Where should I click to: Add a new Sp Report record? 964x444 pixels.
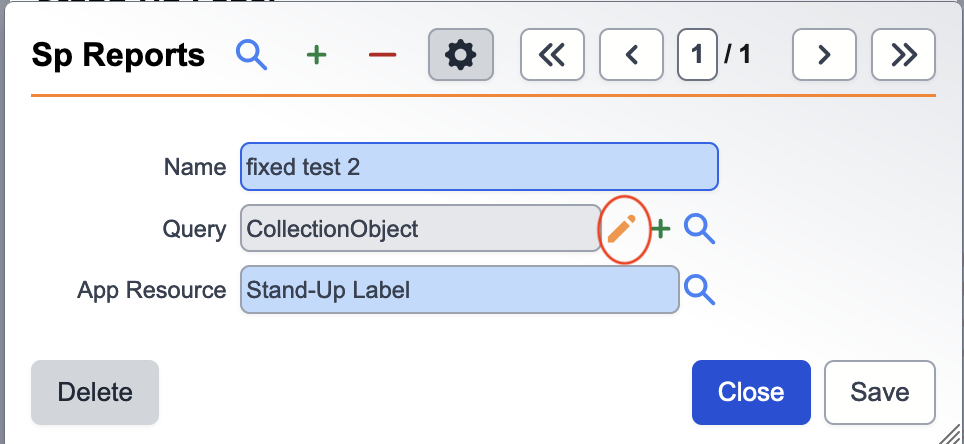[316, 55]
